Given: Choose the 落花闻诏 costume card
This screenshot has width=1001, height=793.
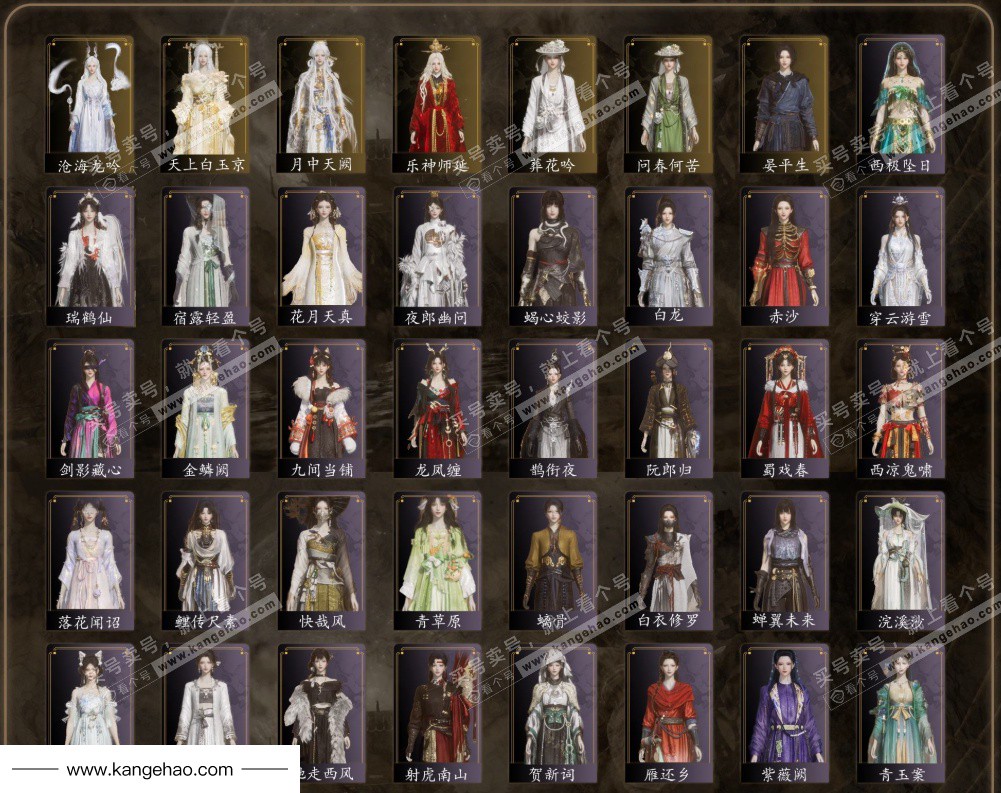Looking at the screenshot, I should (x=90, y=562).
